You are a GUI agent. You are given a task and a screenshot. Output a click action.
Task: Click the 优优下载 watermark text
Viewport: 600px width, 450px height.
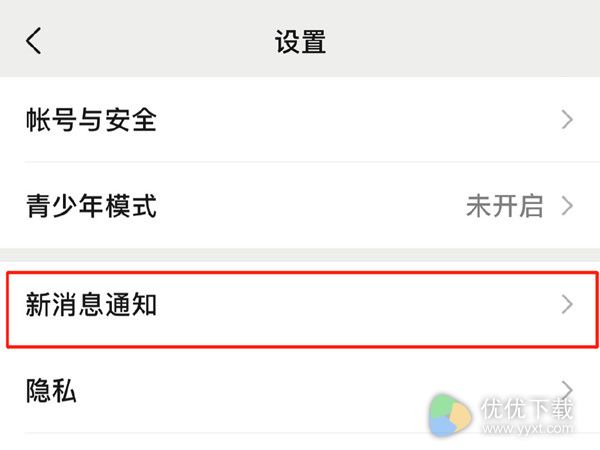click(527, 409)
